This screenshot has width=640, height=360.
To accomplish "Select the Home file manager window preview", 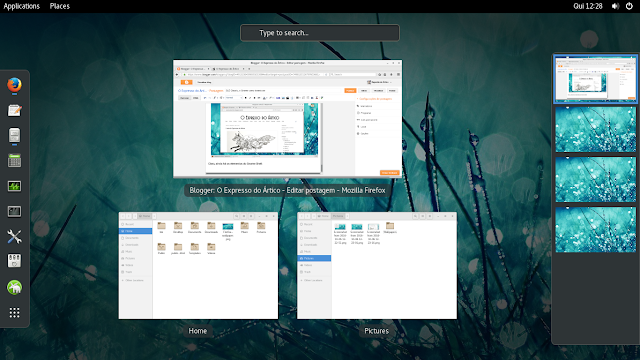I will (x=198, y=265).
